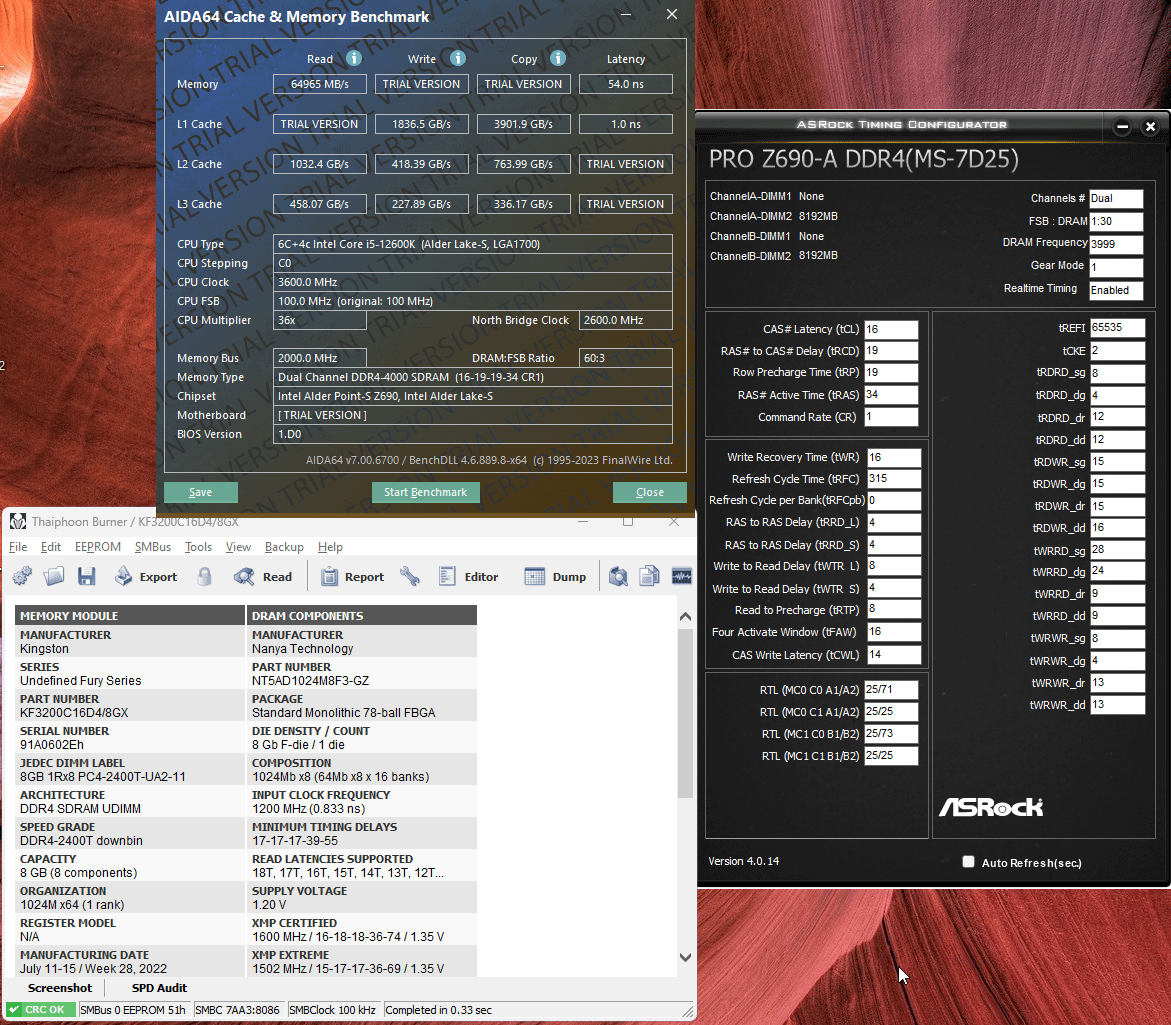
Task: Click the floppy disk save icon
Action: (x=87, y=576)
